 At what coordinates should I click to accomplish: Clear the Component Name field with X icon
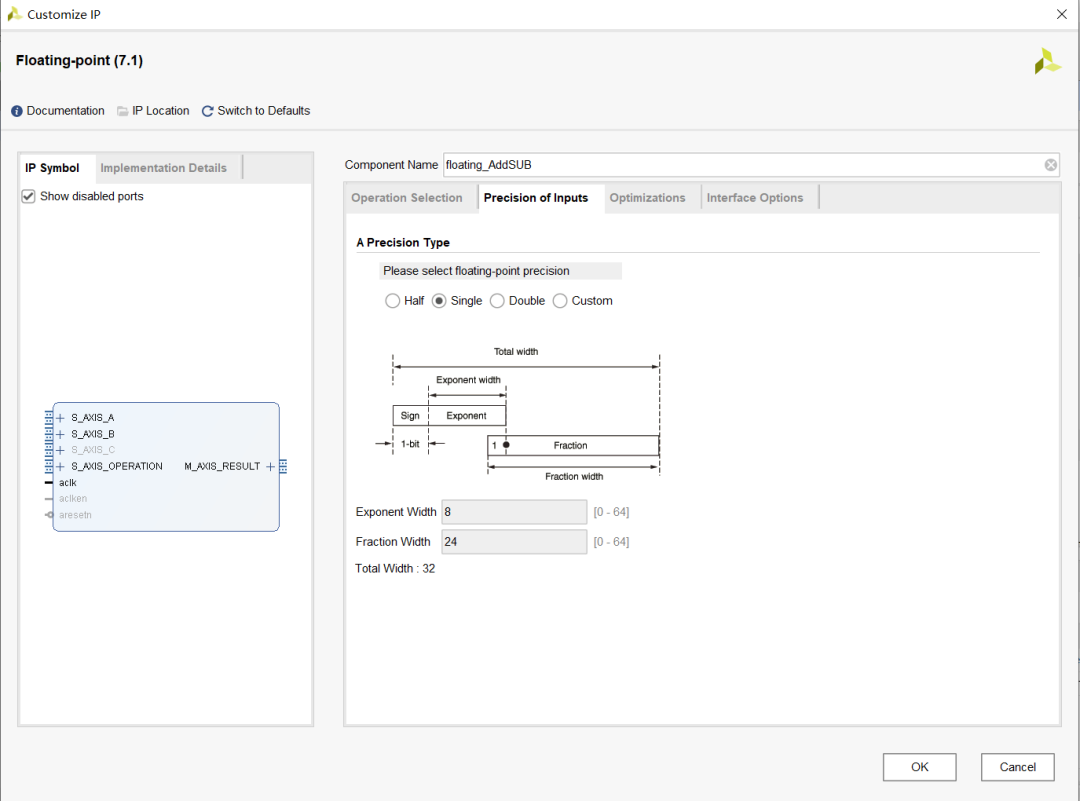click(1051, 165)
